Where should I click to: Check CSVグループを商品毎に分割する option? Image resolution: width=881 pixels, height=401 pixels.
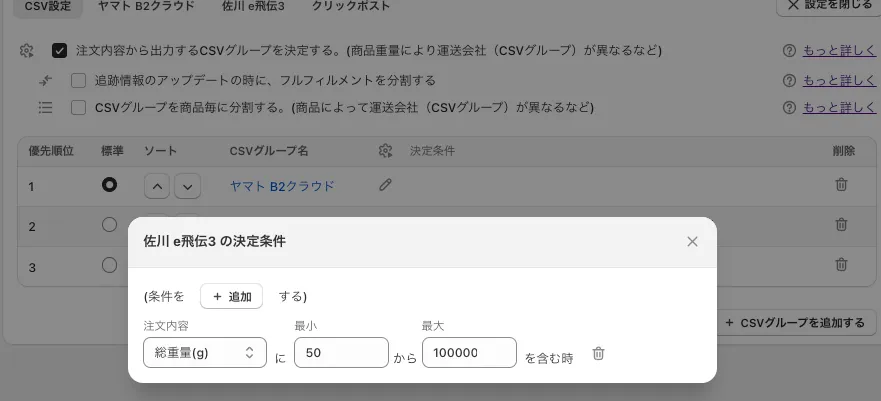point(78,107)
